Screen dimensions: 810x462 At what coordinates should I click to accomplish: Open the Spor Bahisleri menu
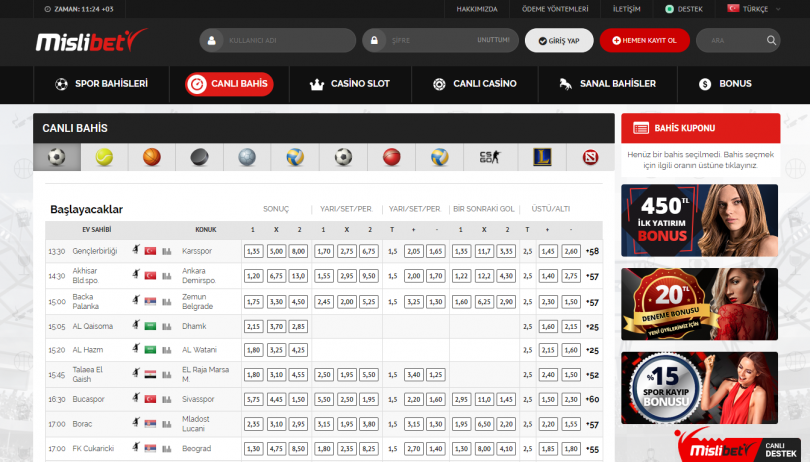pos(101,84)
